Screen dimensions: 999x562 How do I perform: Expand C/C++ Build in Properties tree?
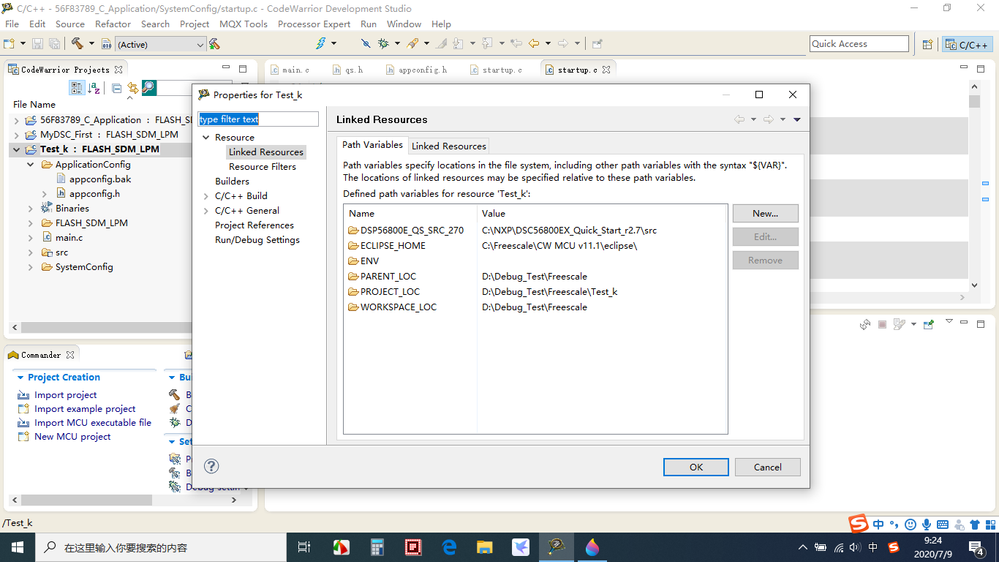coord(206,196)
